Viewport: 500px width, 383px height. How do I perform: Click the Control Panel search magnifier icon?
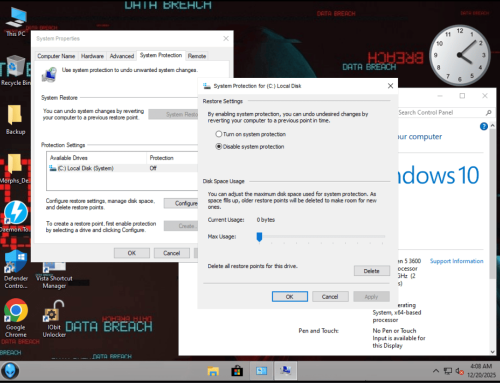point(488,113)
